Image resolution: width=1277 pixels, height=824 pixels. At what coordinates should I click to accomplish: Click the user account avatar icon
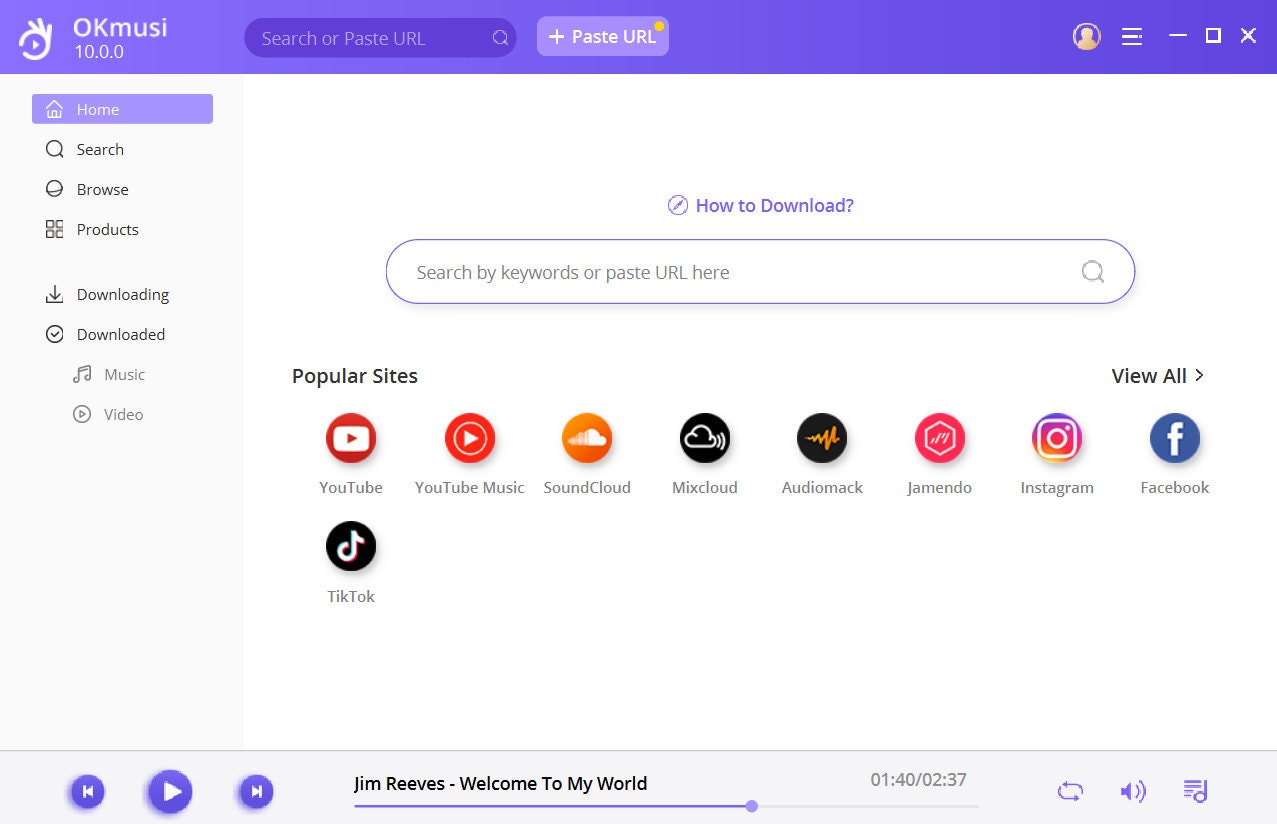coord(1087,36)
